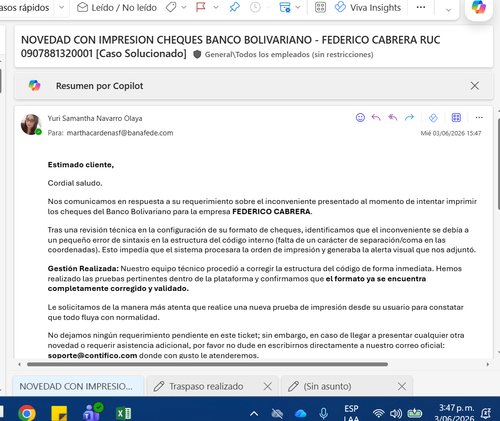Click the Viva Insights icon in message header
The width and height of the screenshot is (500, 421).
pos(433,118)
